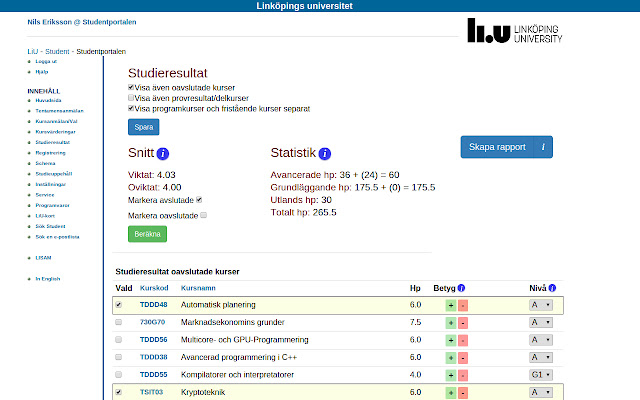Image resolution: width=640 pixels, height=400 pixels.
Task: Click the blue Spara button
Action: click(x=144, y=127)
